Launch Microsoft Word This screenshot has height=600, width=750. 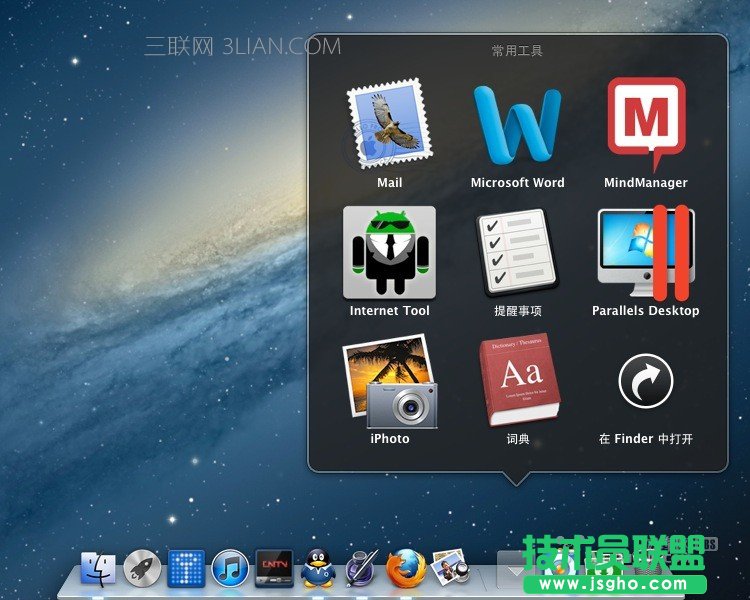tap(517, 126)
